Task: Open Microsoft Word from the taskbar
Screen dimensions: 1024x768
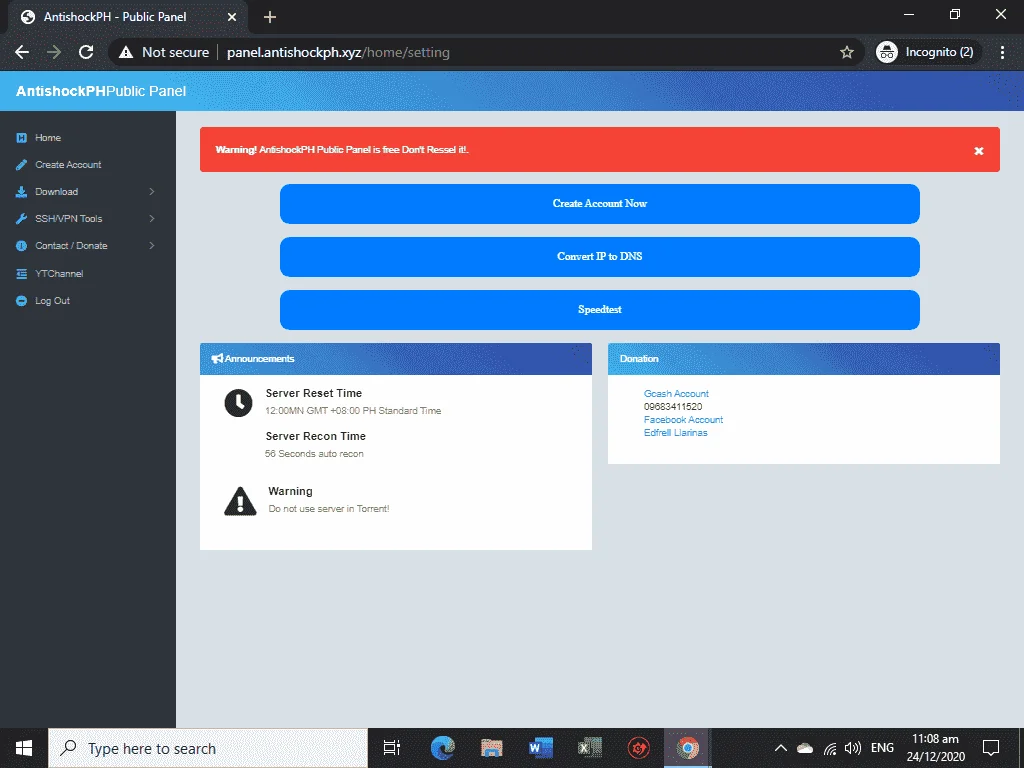Action: (x=541, y=748)
